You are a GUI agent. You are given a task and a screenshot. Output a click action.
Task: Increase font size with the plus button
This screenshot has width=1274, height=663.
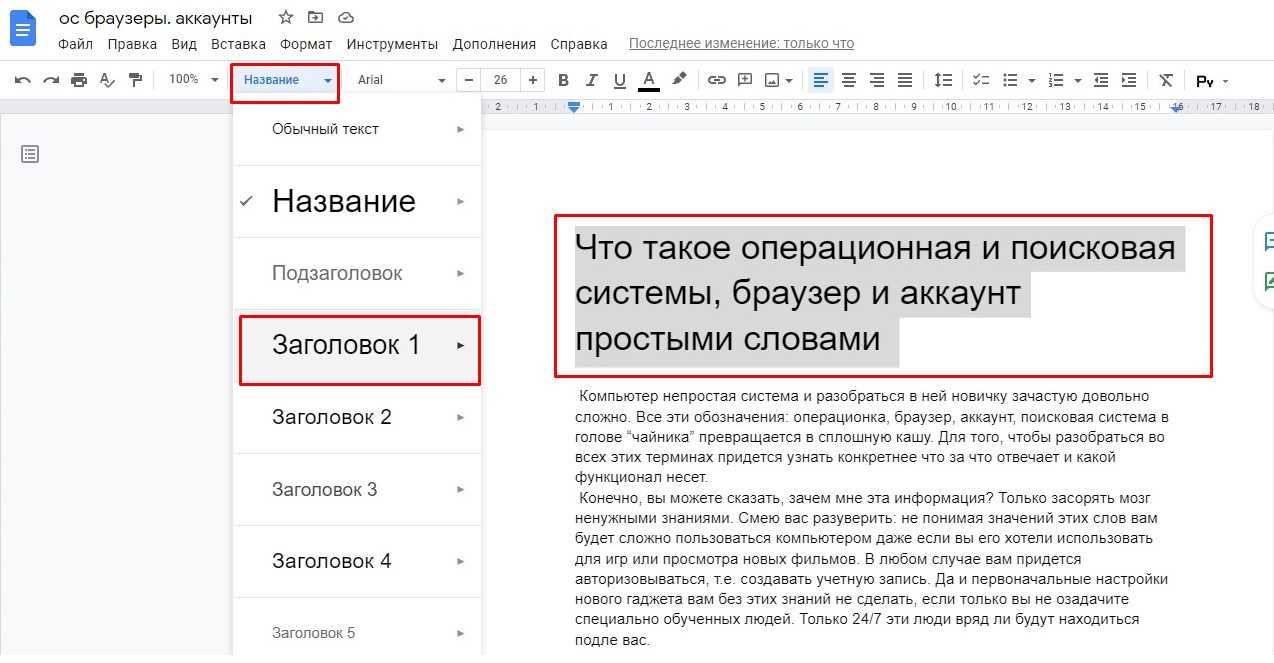pos(533,80)
